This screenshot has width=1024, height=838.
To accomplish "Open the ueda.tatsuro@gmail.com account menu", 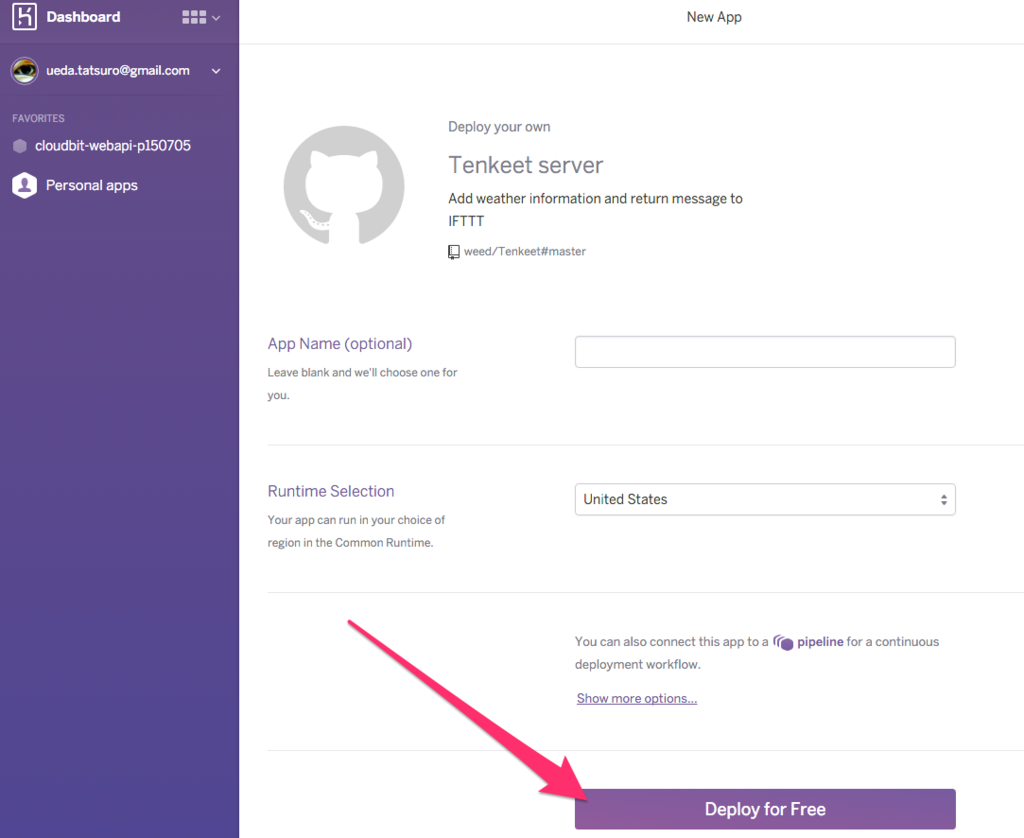I will [x=118, y=71].
